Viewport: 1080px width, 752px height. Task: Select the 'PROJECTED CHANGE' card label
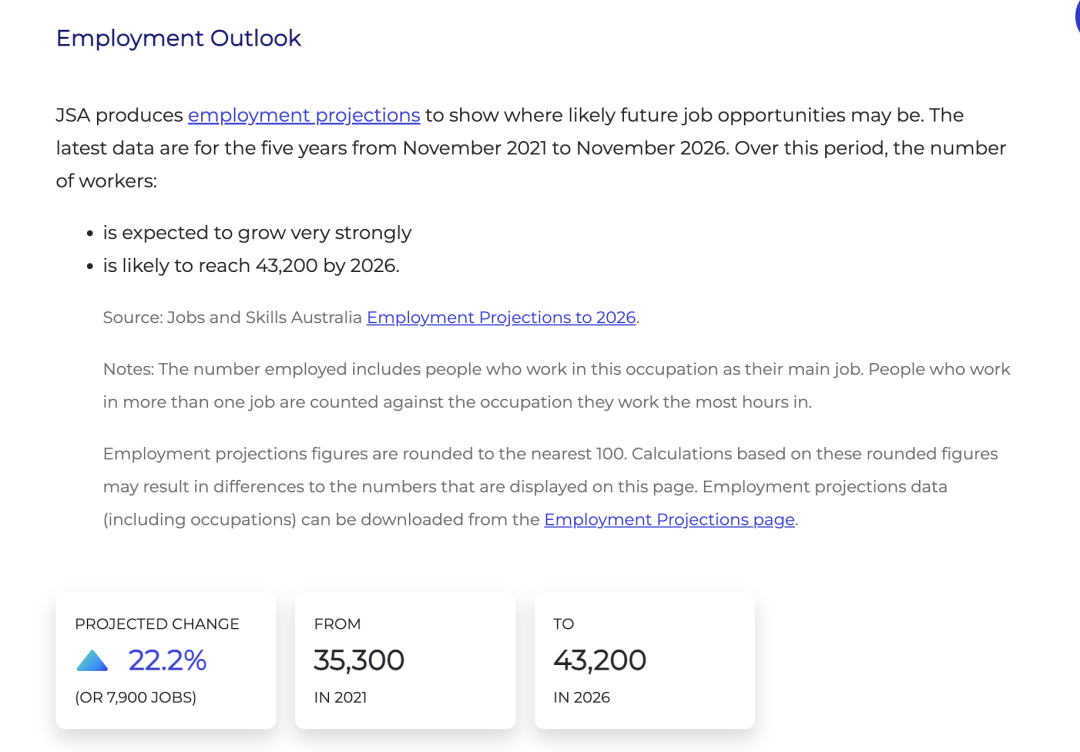click(x=157, y=624)
